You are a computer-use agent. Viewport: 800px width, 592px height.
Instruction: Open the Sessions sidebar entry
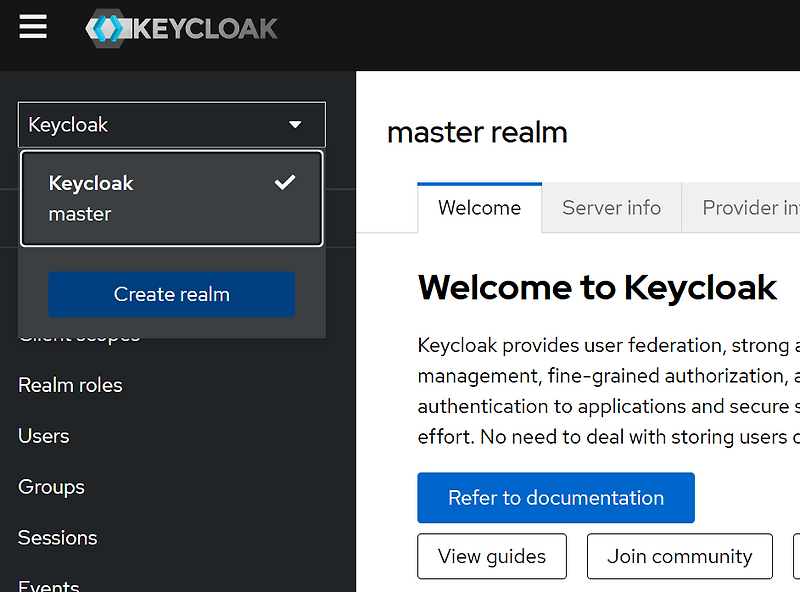click(x=57, y=538)
